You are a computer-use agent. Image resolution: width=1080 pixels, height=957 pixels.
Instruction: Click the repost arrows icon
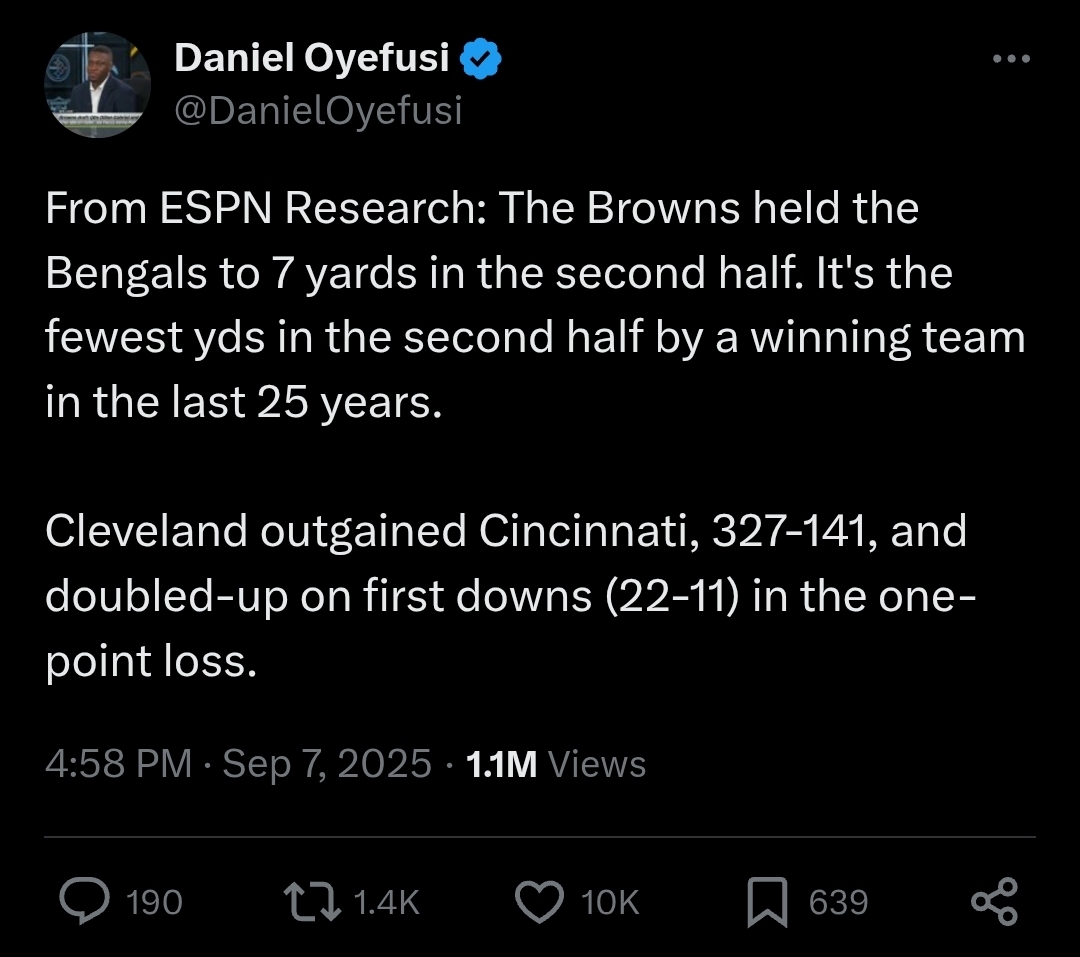[x=312, y=901]
